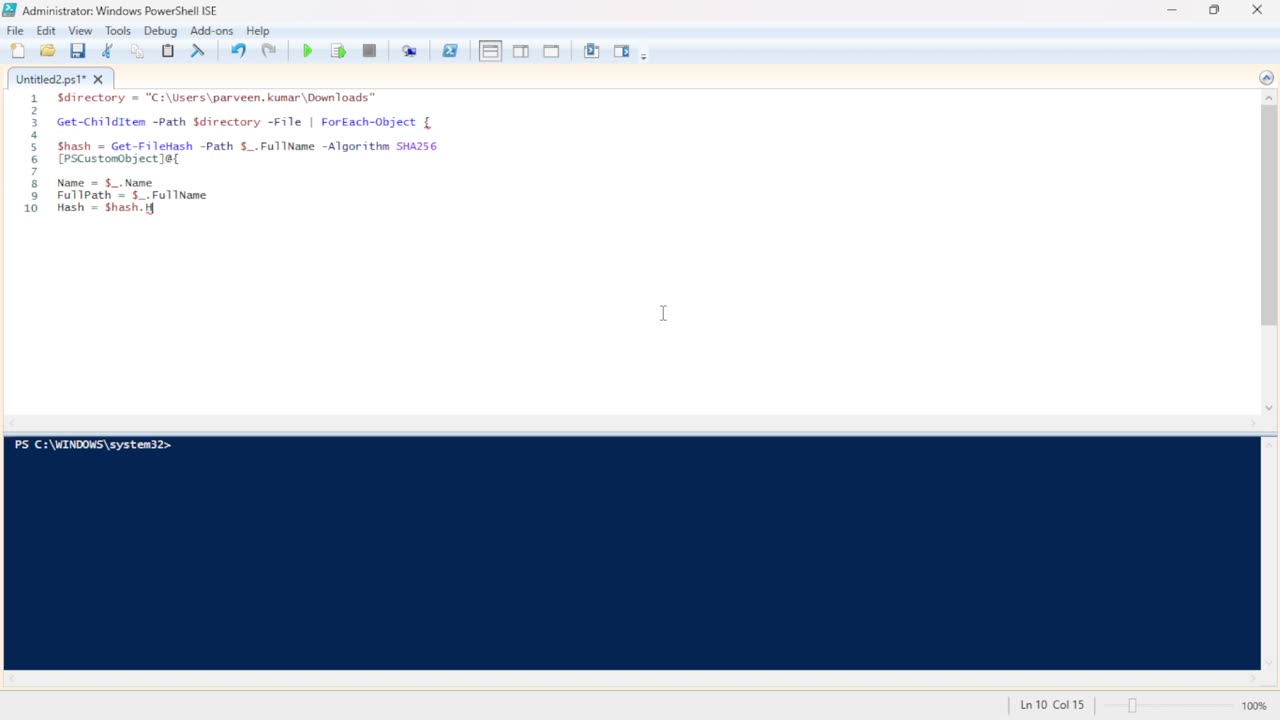Stop operation square icon
This screenshot has height=720, width=1280.
pyautogui.click(x=369, y=51)
